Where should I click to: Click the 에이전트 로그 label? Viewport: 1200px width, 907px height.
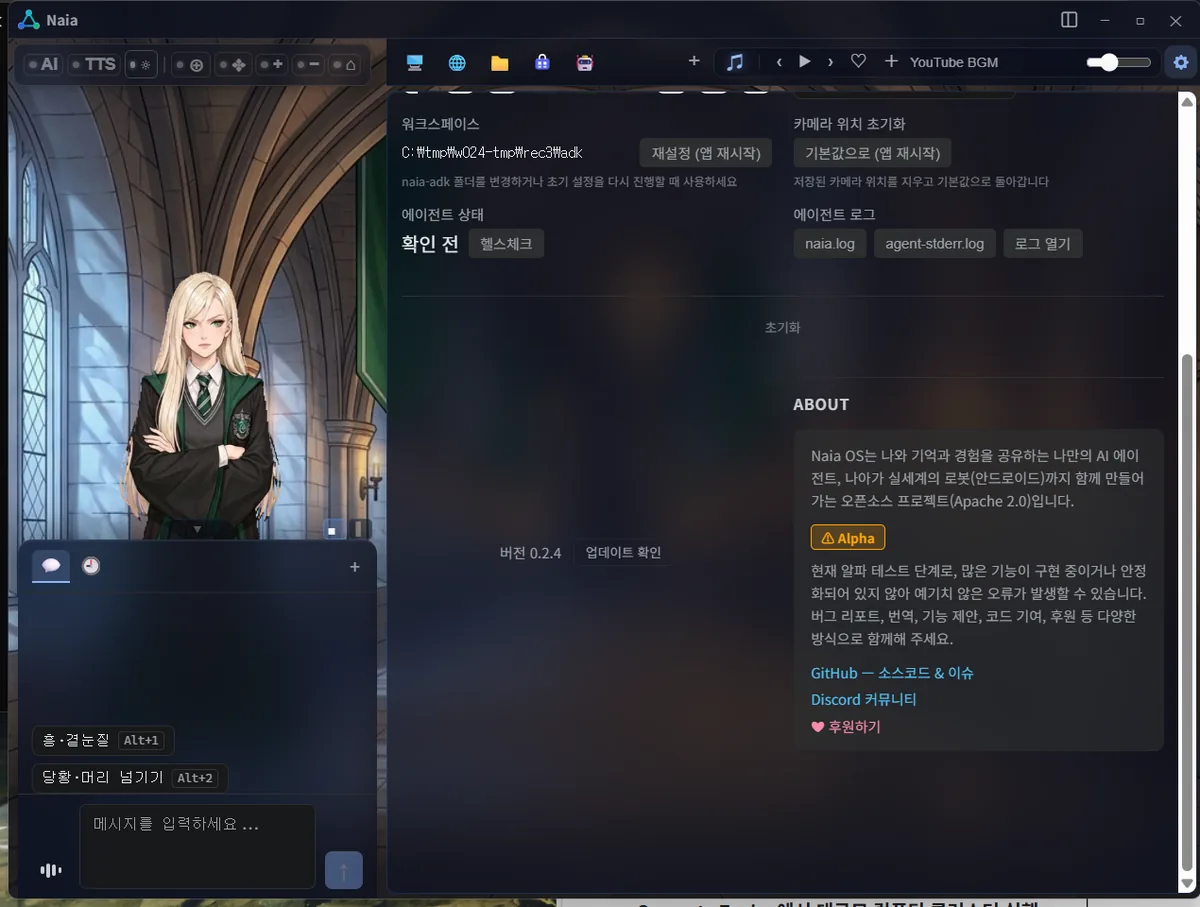pos(834,215)
